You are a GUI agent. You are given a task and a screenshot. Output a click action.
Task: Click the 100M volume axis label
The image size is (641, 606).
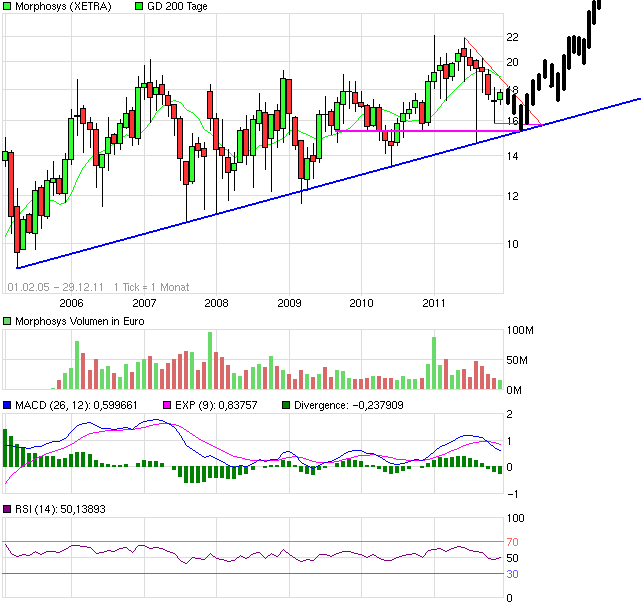tap(520, 330)
